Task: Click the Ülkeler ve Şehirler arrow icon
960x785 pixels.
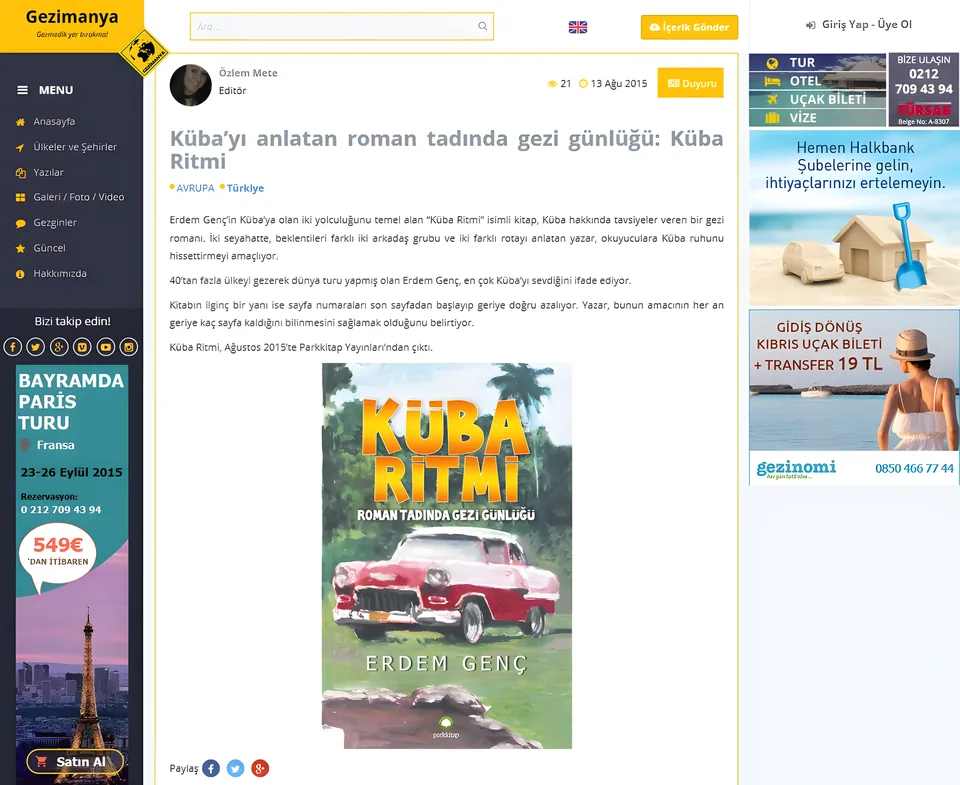Action: click(20, 148)
